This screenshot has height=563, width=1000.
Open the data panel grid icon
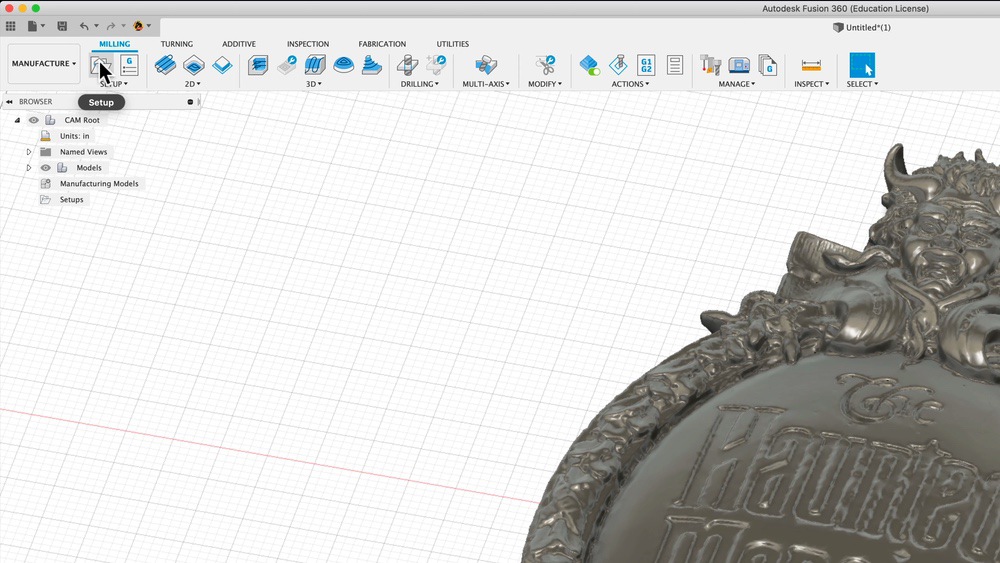tap(11, 26)
